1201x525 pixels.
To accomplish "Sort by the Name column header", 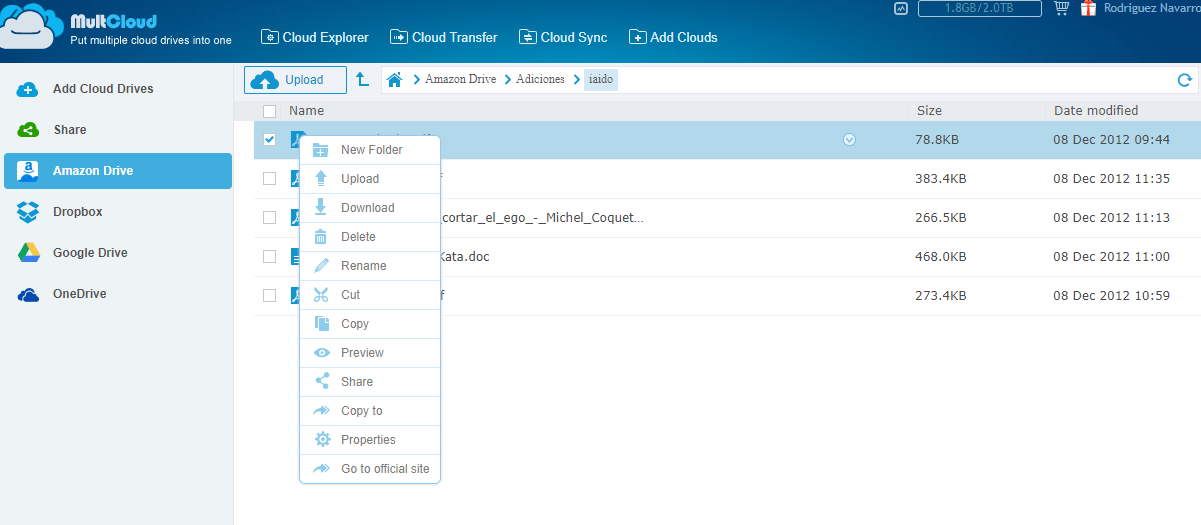I will click(x=306, y=111).
